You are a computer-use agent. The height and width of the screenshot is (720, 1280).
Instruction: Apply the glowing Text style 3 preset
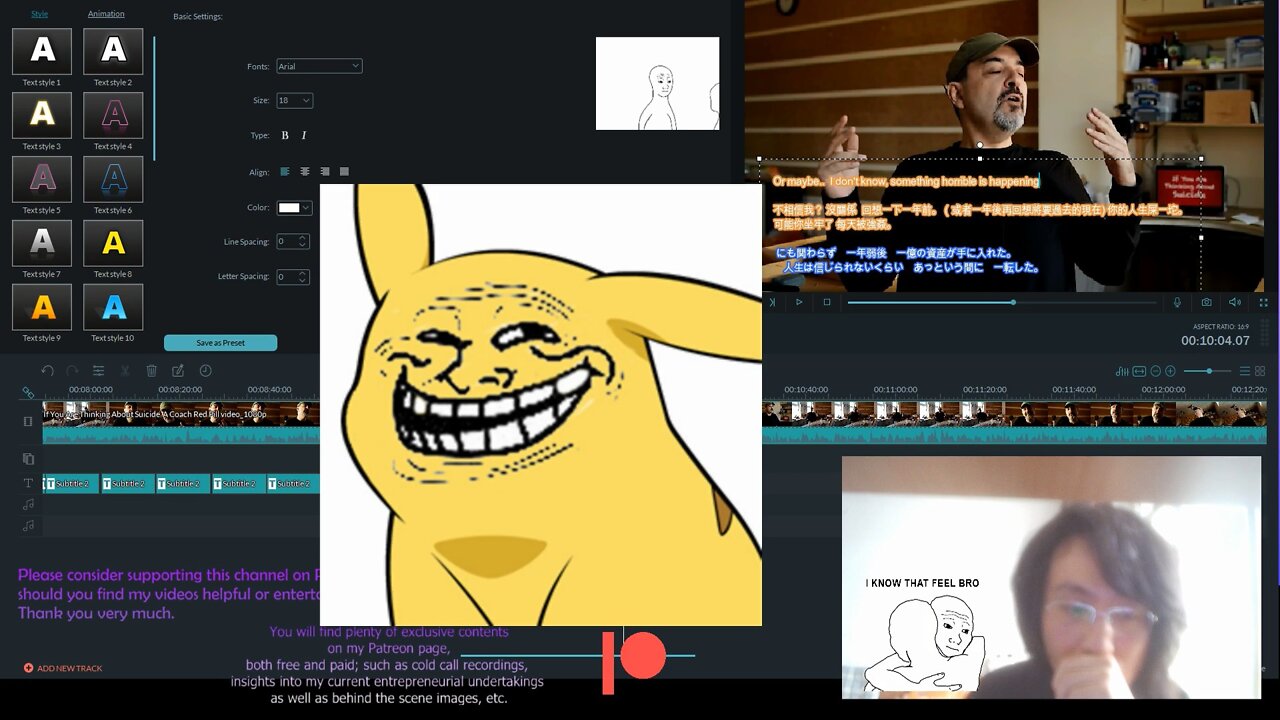(42, 115)
